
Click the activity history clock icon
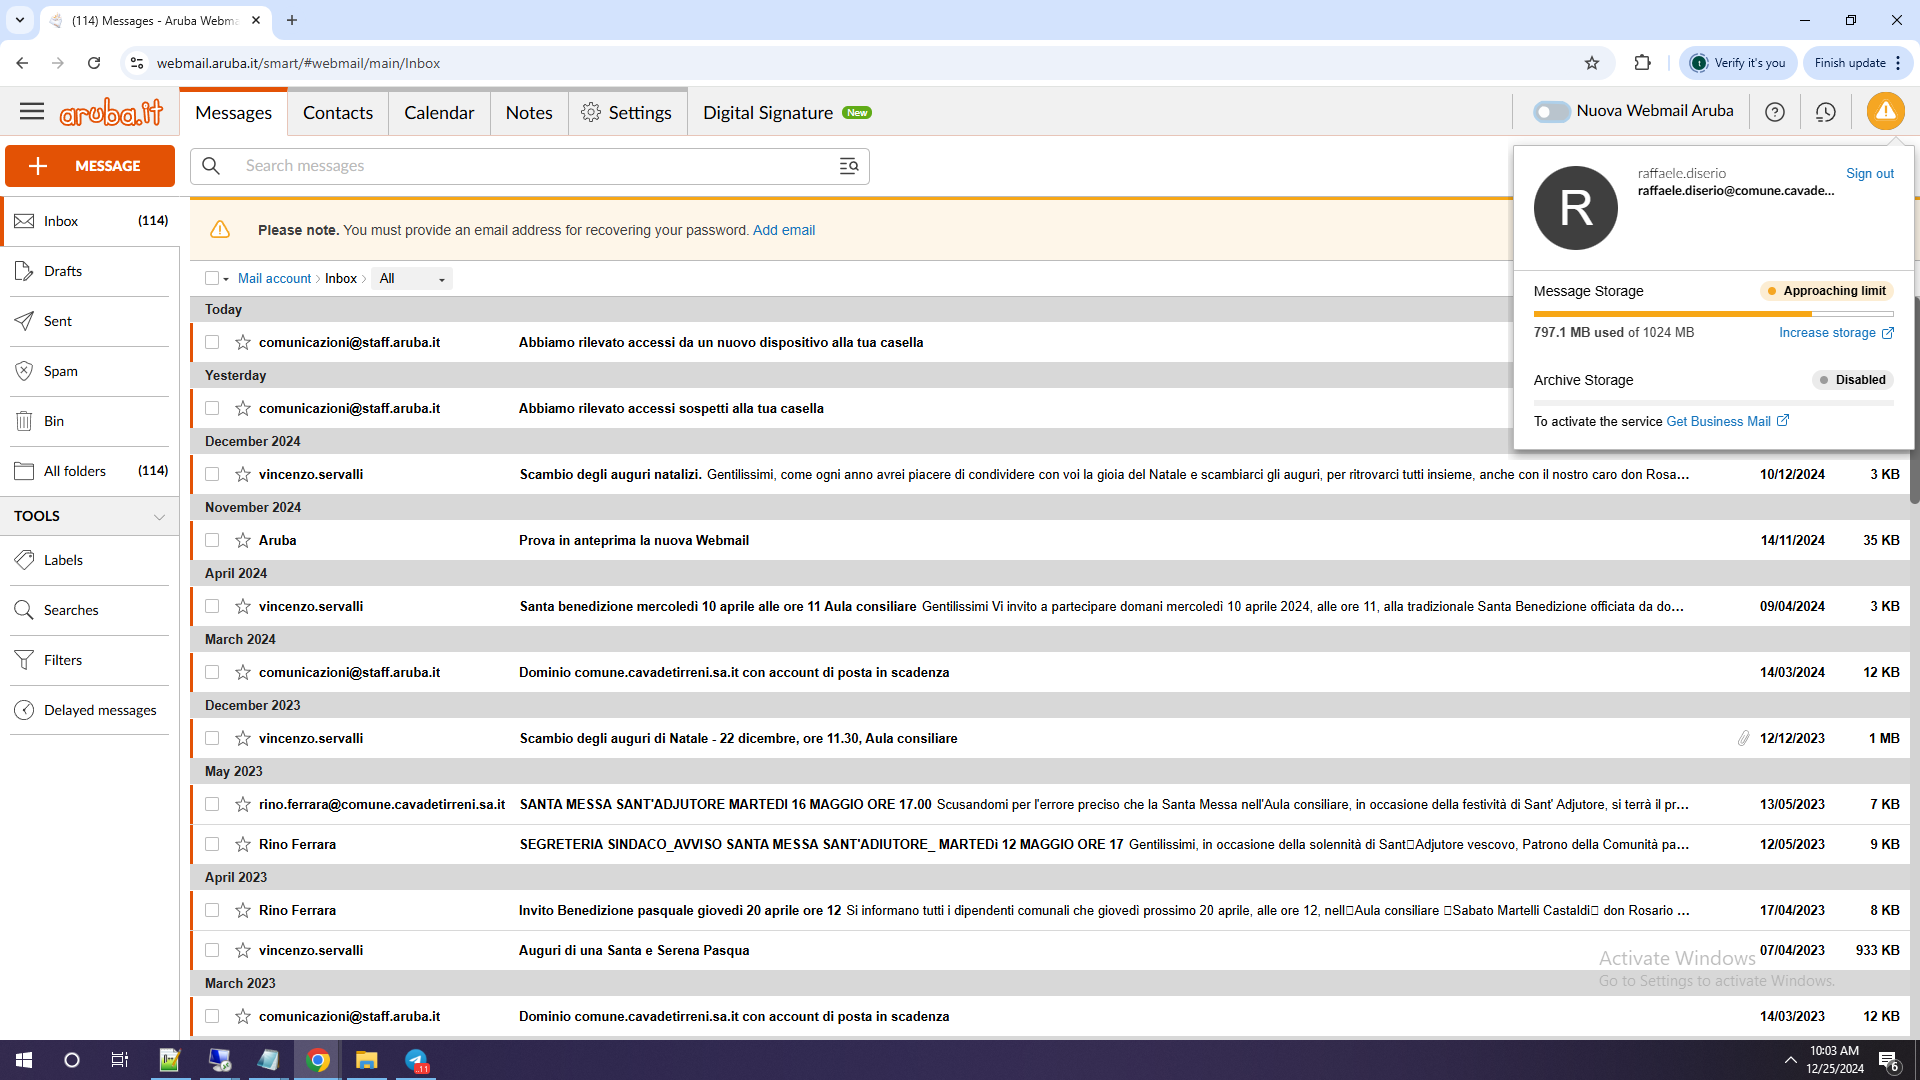[1825, 112]
